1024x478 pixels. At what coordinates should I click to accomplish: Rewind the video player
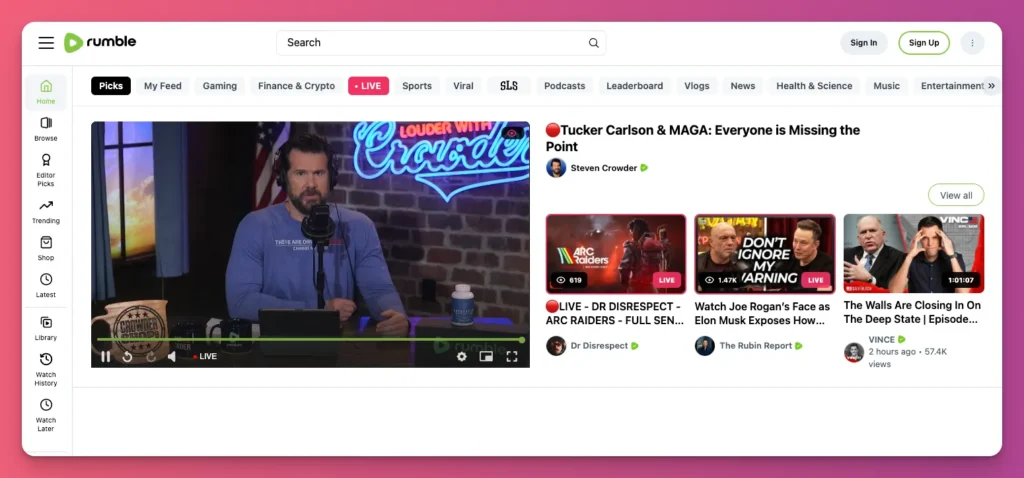point(127,357)
